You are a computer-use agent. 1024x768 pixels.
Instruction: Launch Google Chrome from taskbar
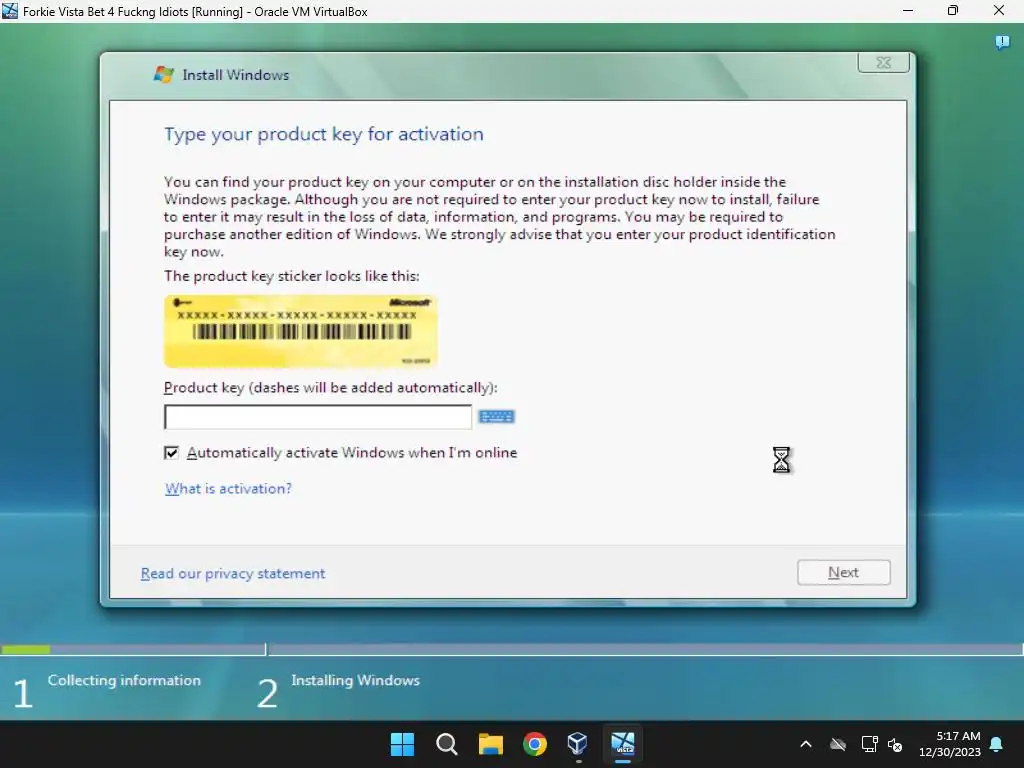click(535, 744)
